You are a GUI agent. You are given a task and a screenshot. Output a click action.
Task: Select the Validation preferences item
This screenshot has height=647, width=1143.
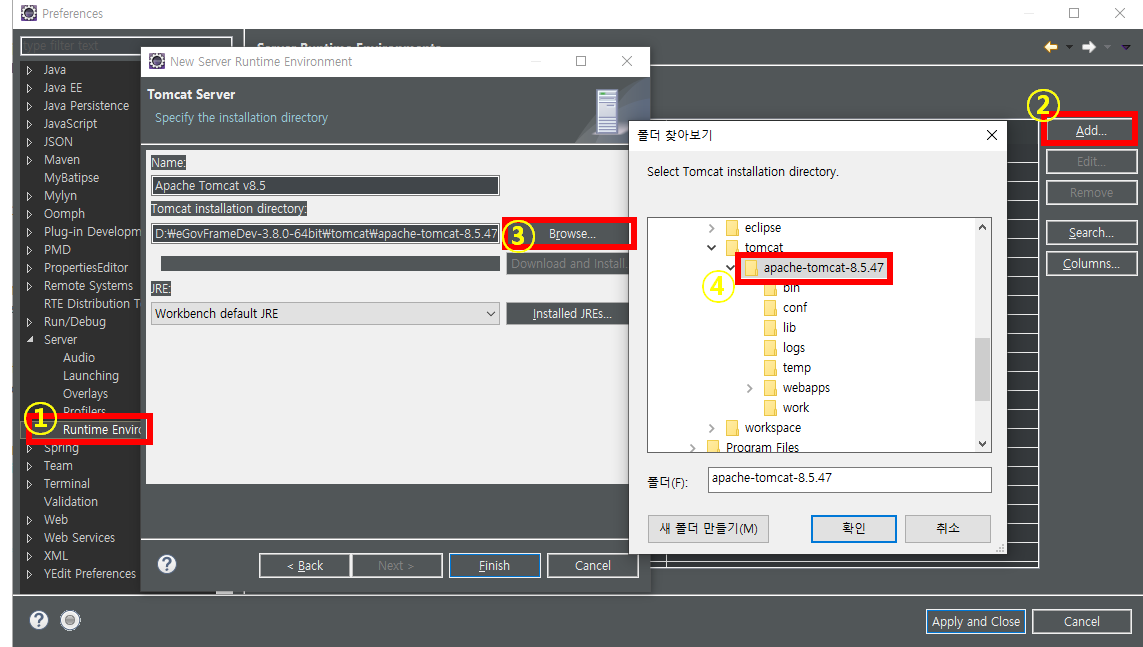(71, 501)
